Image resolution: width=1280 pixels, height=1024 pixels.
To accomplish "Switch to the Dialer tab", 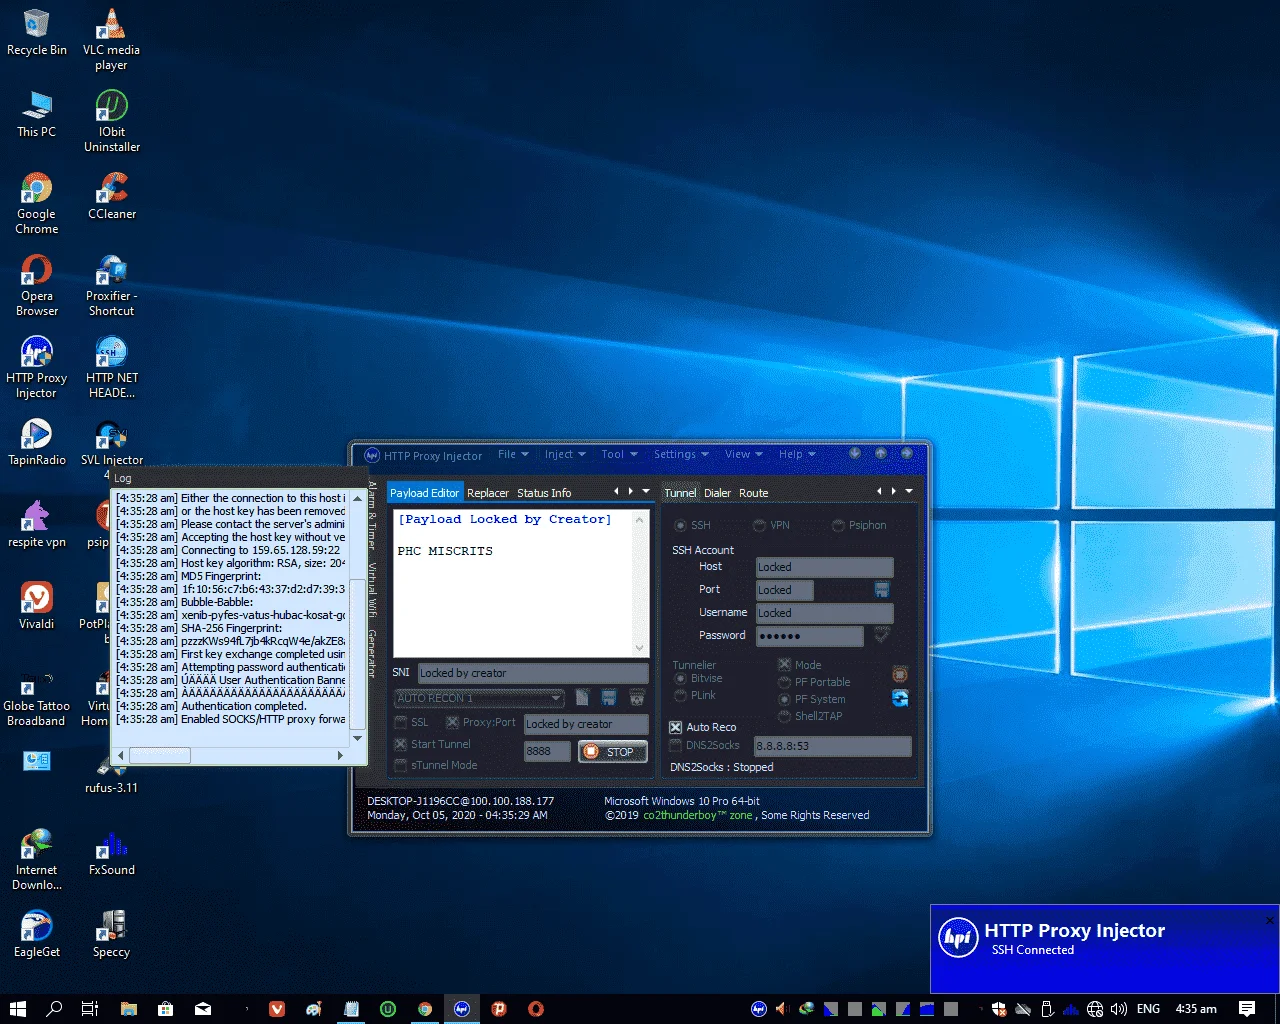I will 717,493.
